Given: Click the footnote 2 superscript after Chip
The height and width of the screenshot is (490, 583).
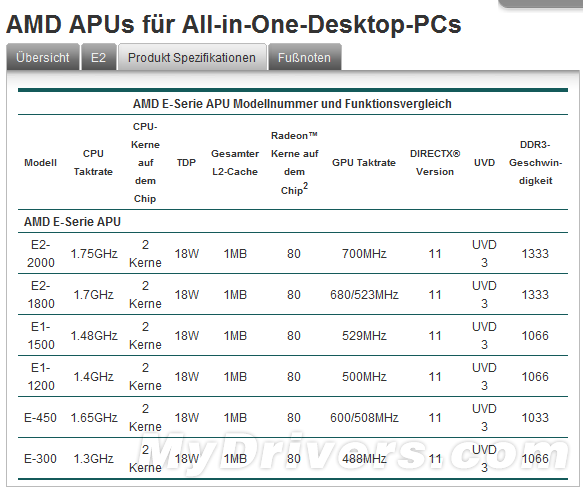Looking at the screenshot, I should [306, 186].
